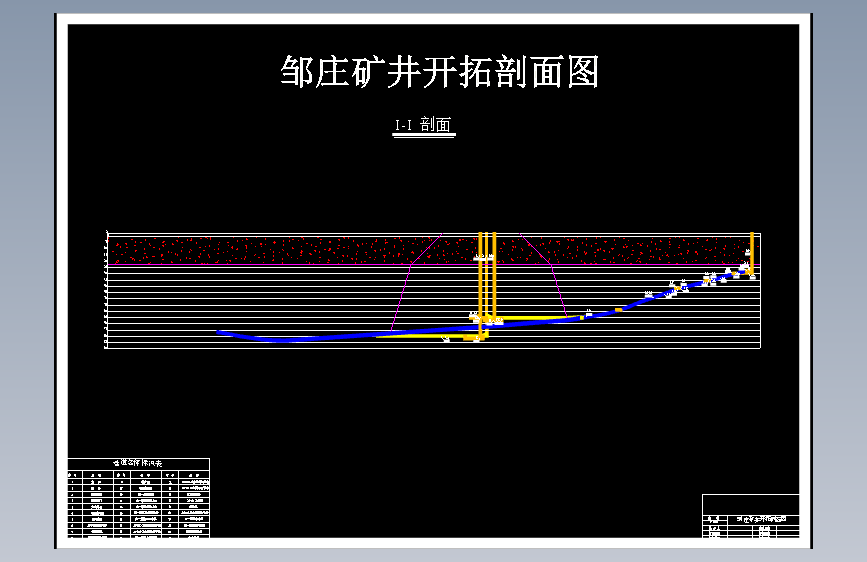Click the drawing name in title block
Image resolution: width=867 pixels, height=562 pixels.
761,519
